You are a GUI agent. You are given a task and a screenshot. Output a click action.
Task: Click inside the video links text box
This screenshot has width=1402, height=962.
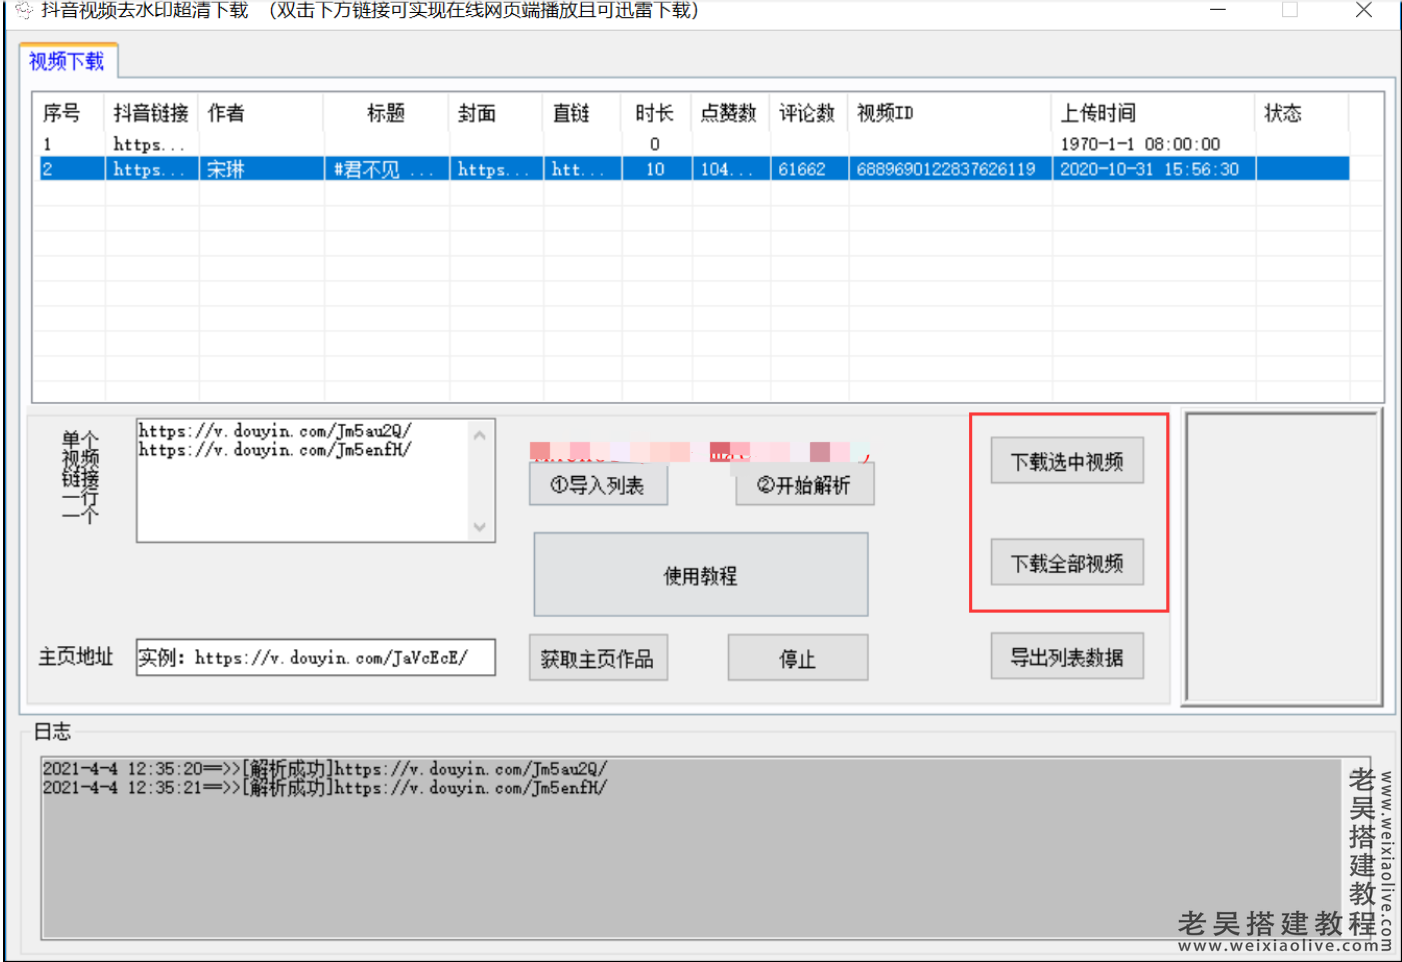tap(303, 480)
